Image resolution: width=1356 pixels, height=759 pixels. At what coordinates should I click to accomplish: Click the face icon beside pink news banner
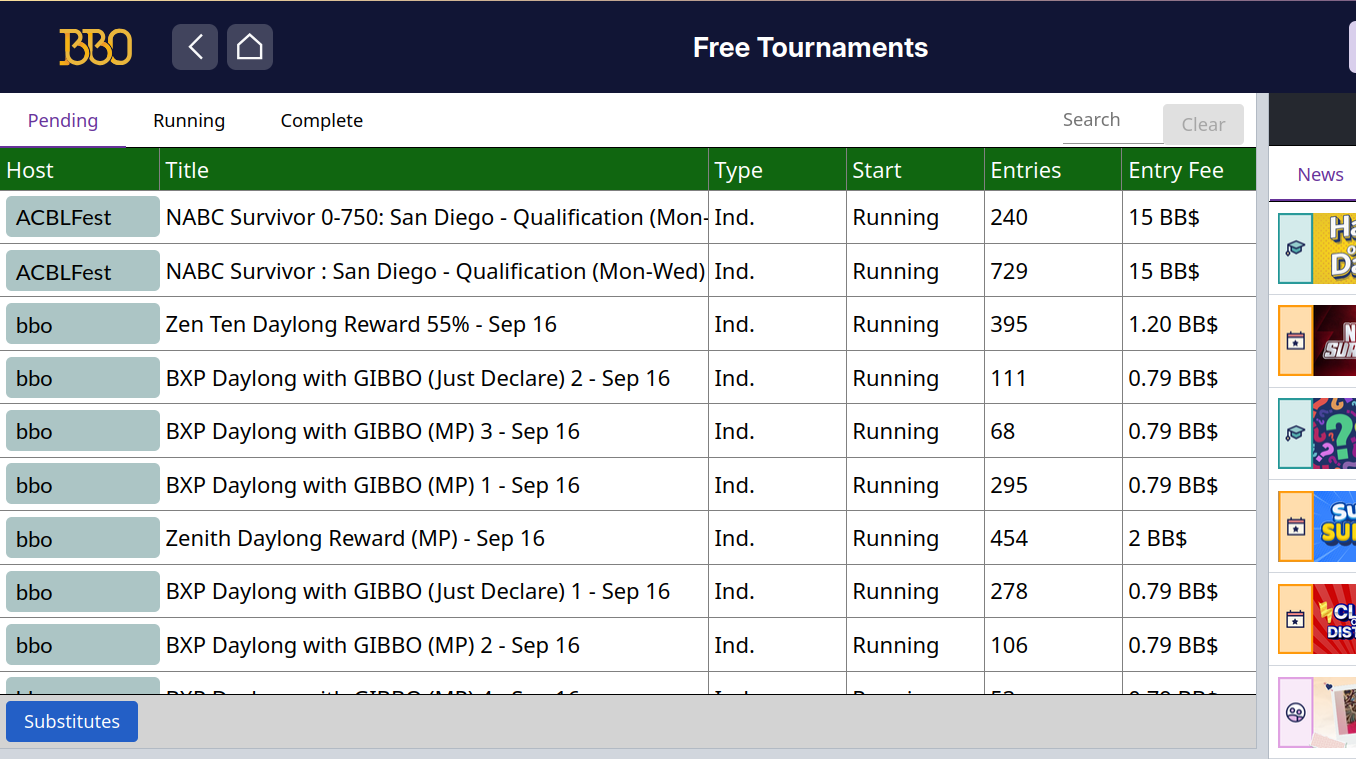[x=1295, y=712]
